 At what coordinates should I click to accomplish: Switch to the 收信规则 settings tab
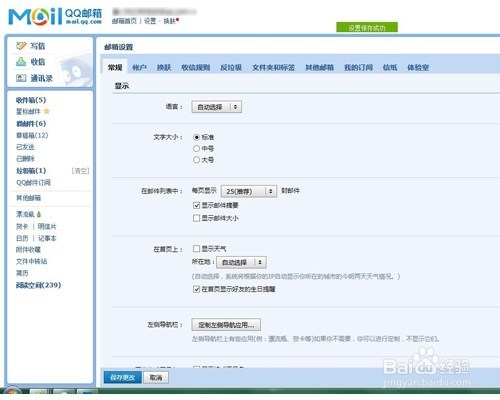[x=196, y=68]
